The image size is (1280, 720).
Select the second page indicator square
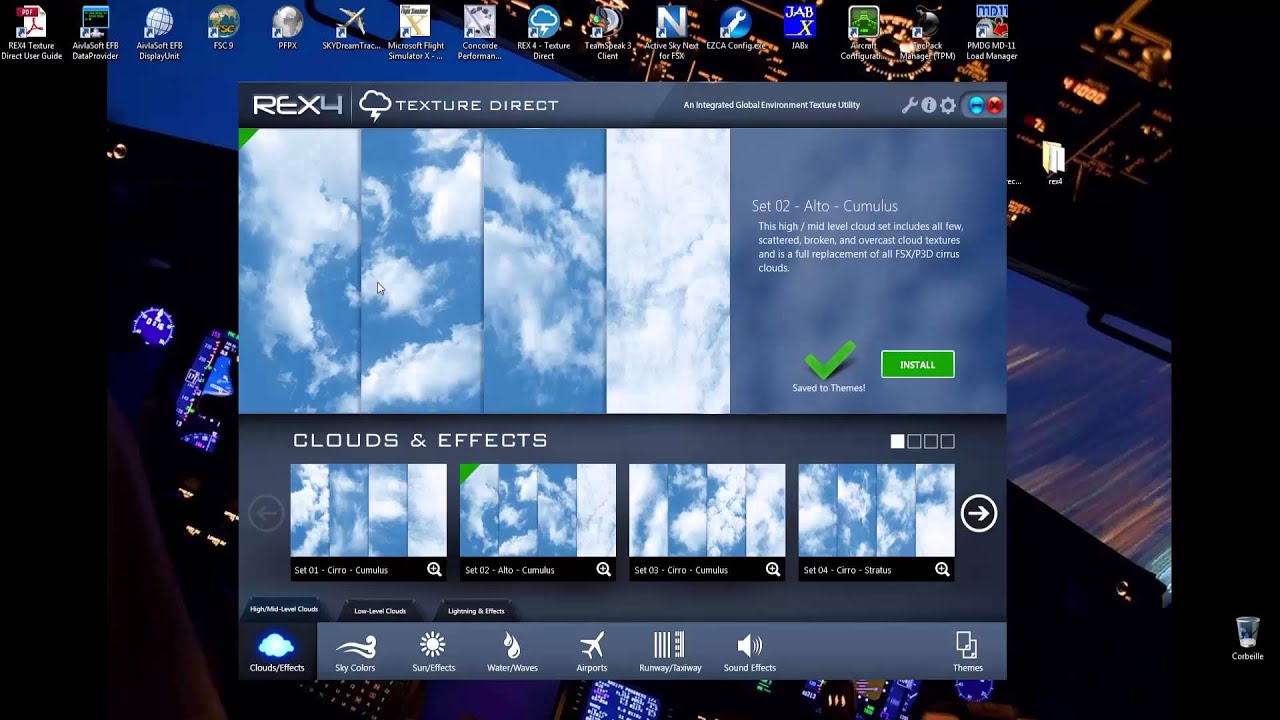click(914, 441)
